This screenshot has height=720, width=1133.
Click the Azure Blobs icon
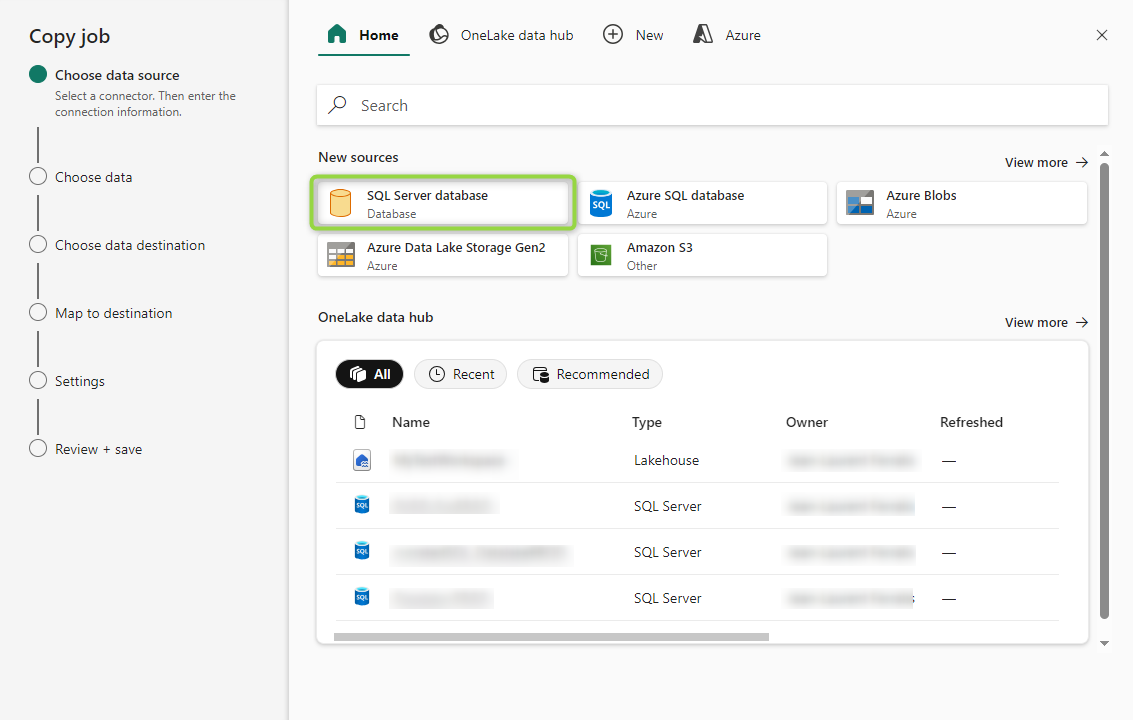860,203
